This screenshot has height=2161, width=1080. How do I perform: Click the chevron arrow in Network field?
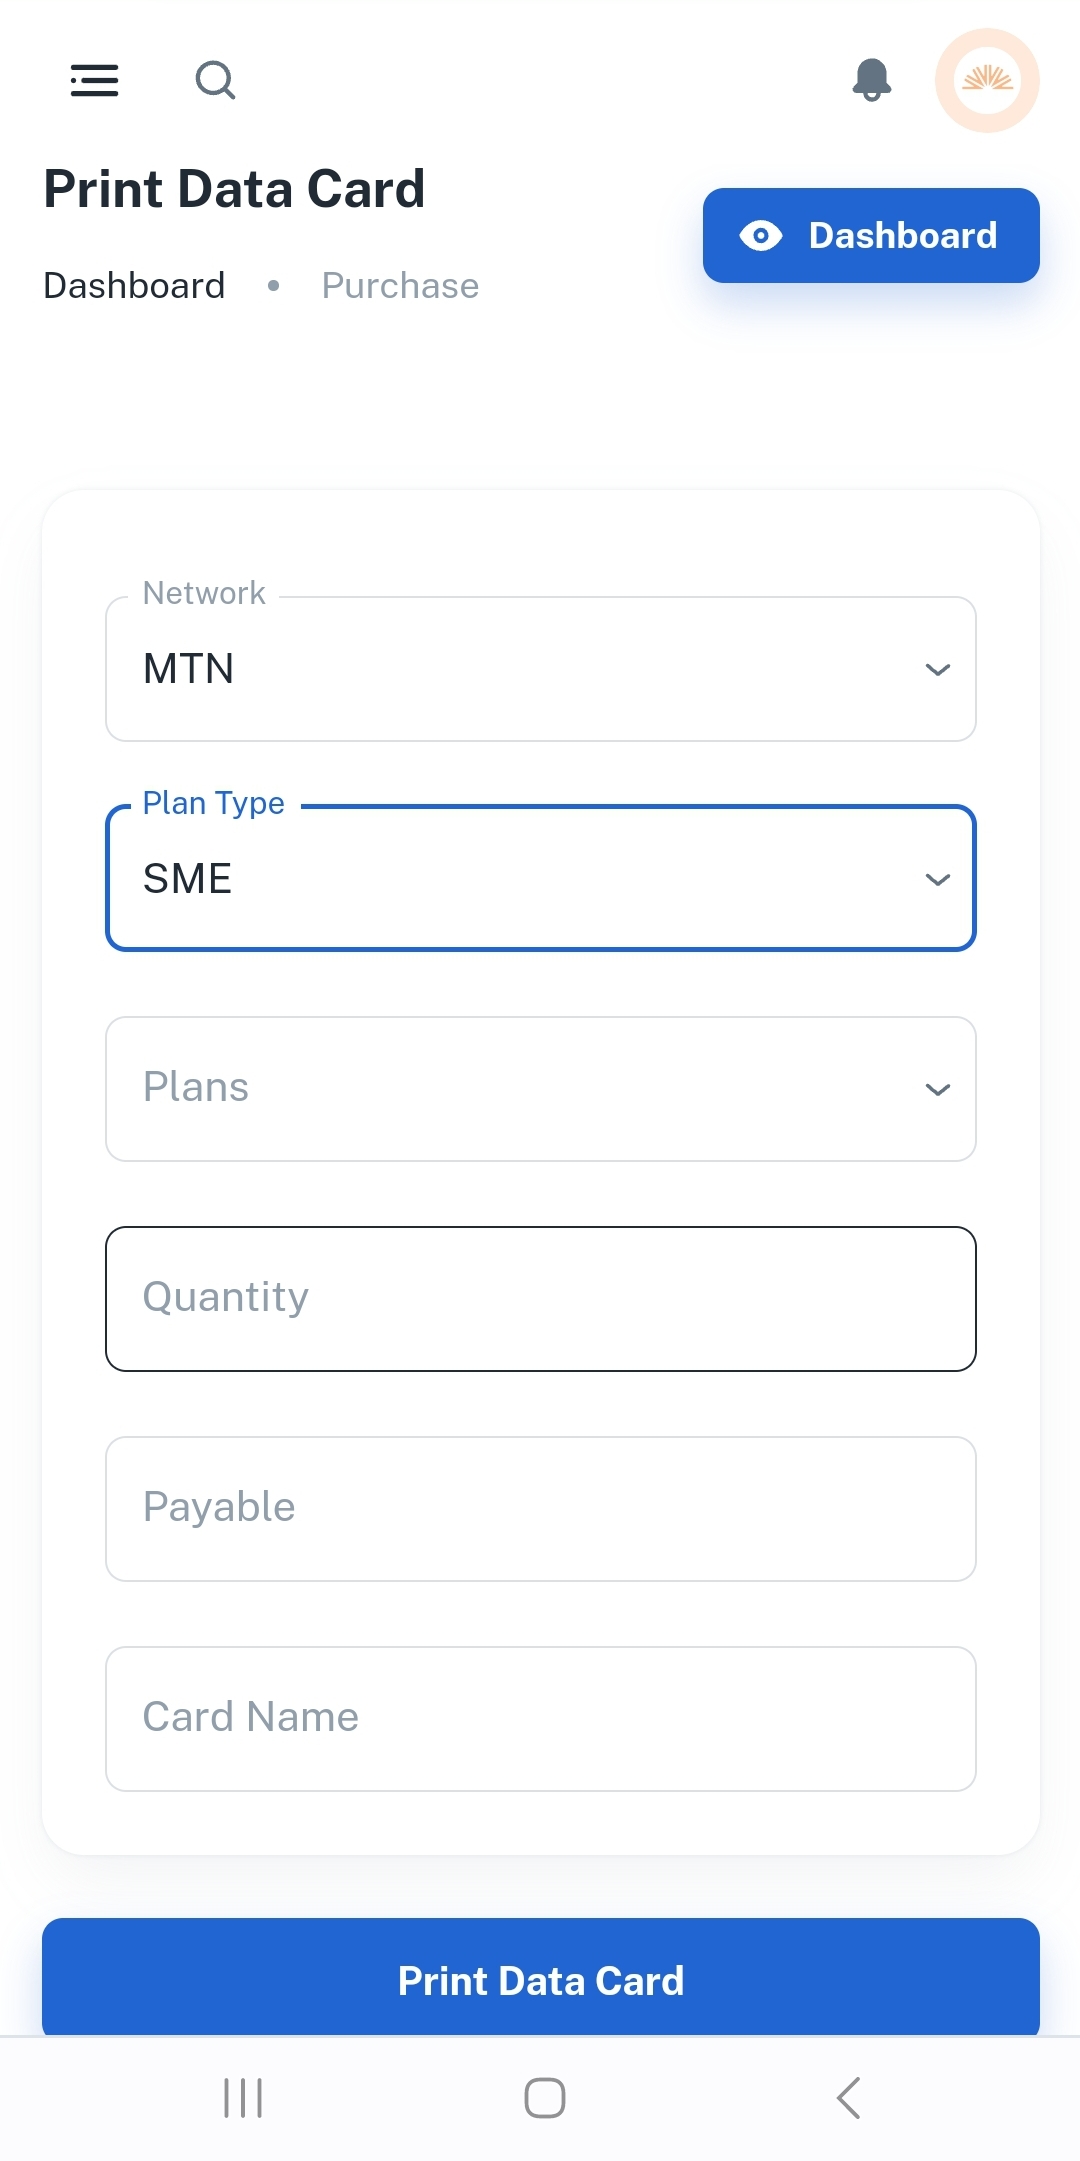[937, 669]
